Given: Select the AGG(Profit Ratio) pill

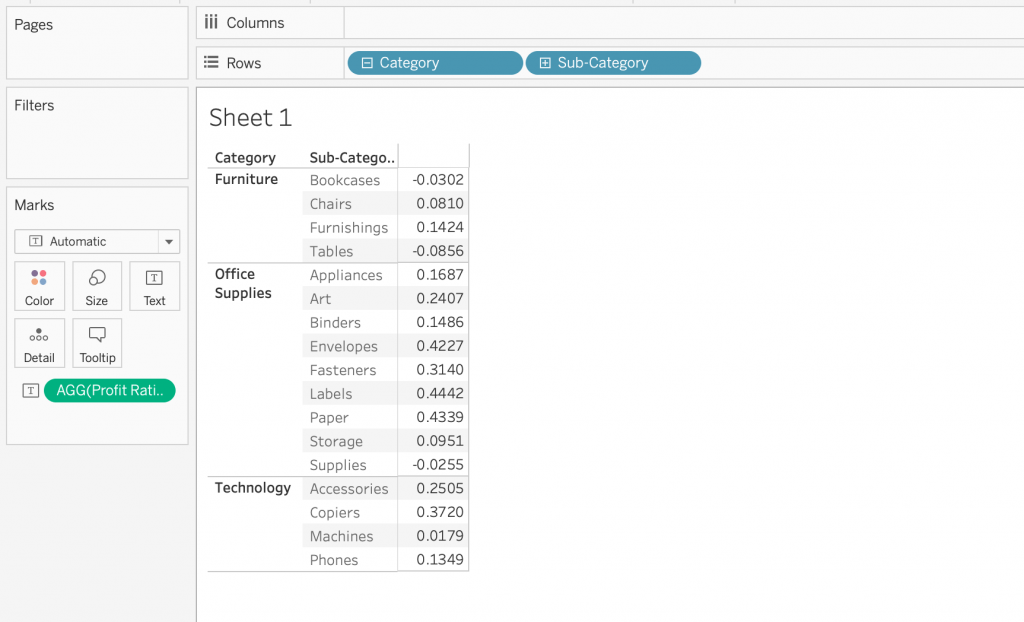Looking at the screenshot, I should pos(110,391).
